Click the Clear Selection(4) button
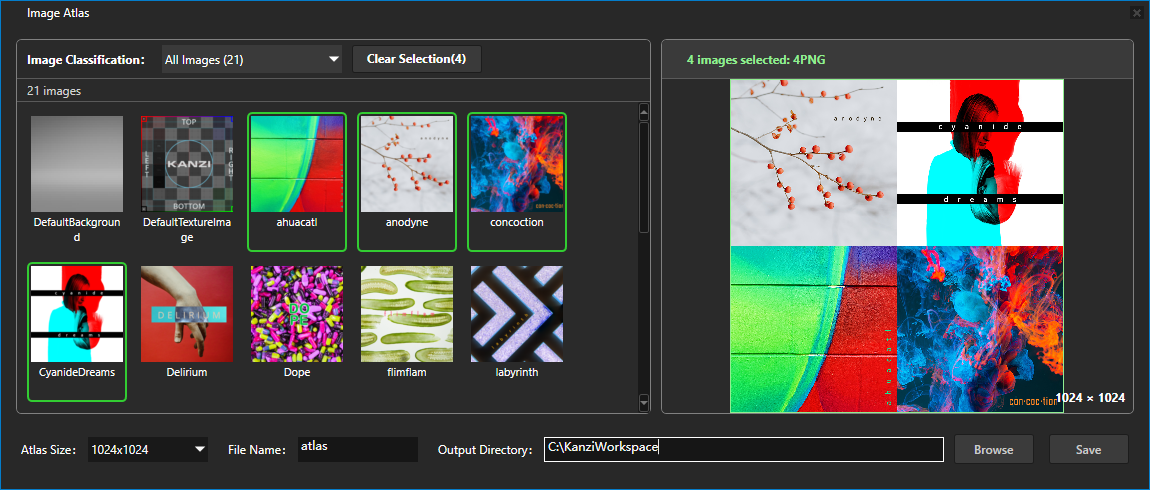The image size is (1150, 490). pyautogui.click(x=417, y=59)
